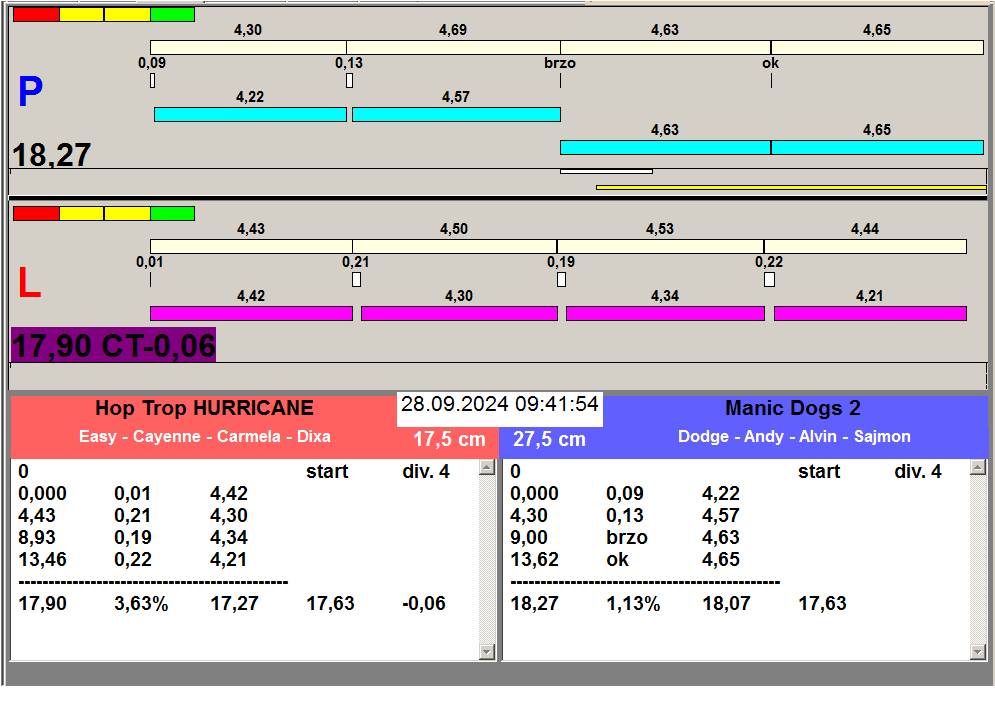Click the cyan 4,65 run bar
This screenshot has height=716, width=995.
[877, 148]
